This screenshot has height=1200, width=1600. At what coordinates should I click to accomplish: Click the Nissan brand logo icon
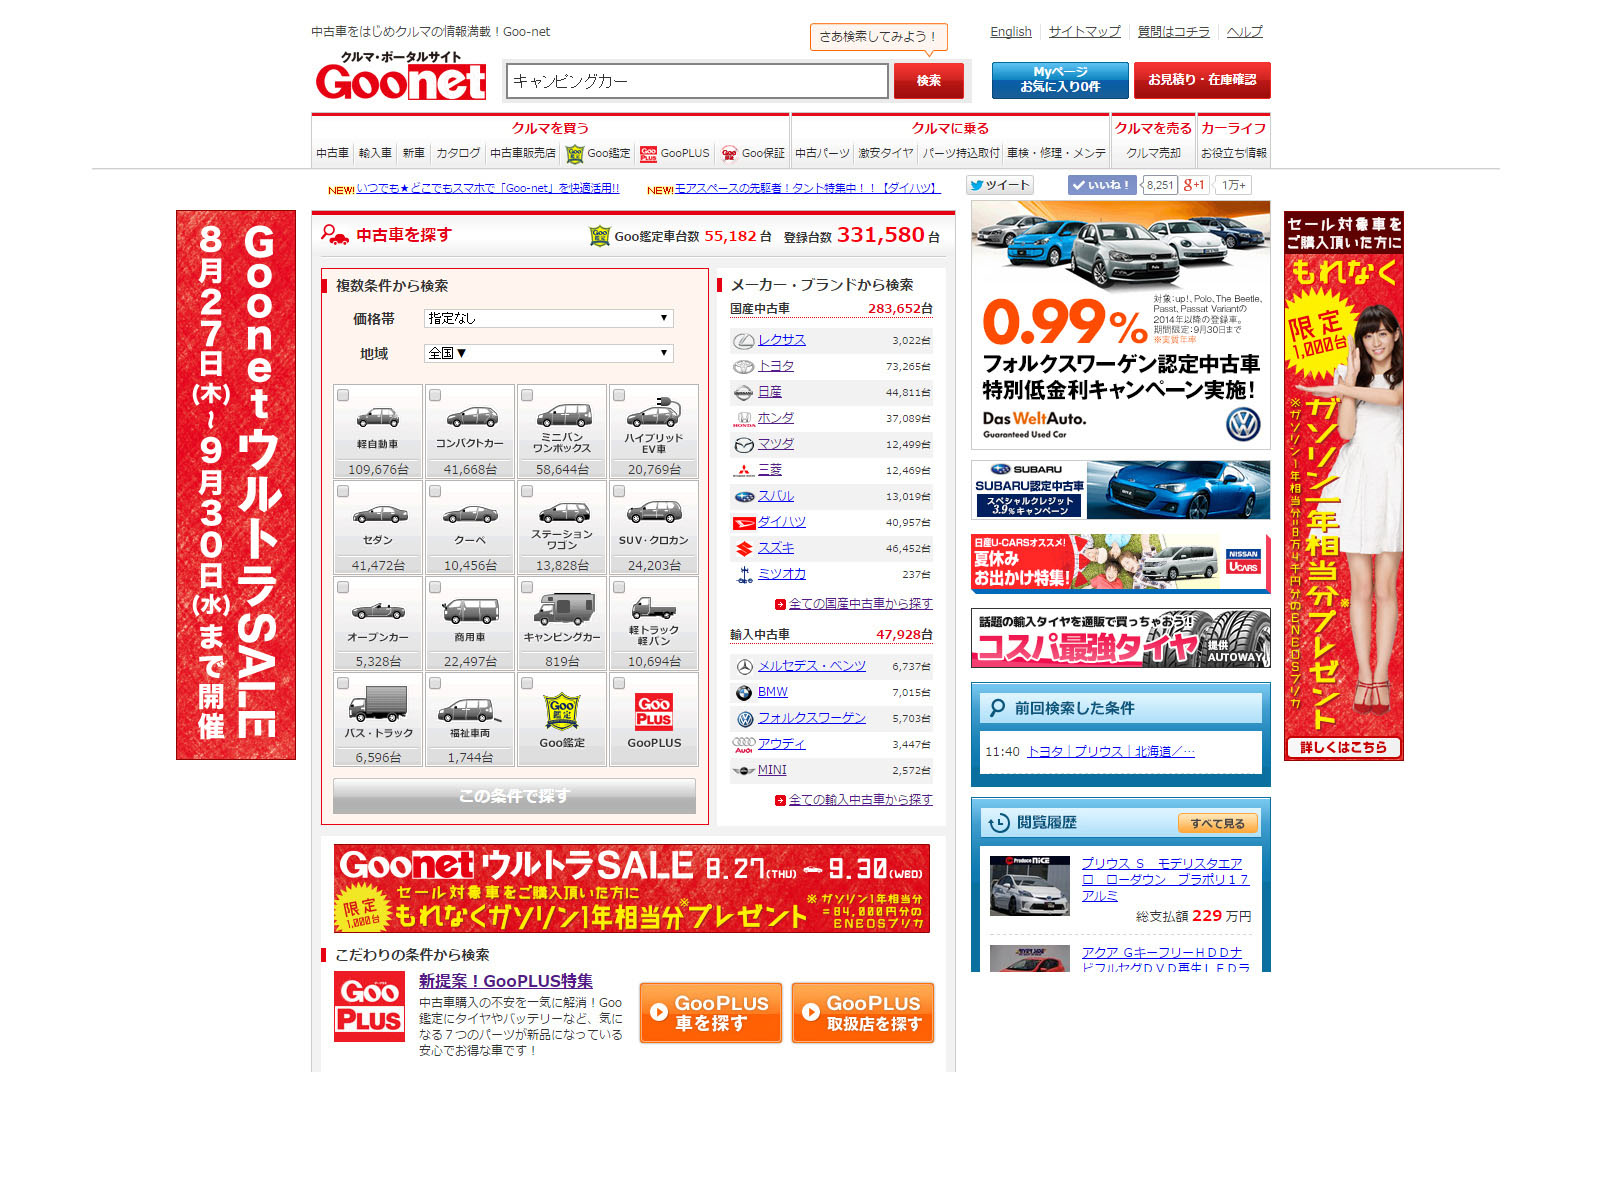744,393
